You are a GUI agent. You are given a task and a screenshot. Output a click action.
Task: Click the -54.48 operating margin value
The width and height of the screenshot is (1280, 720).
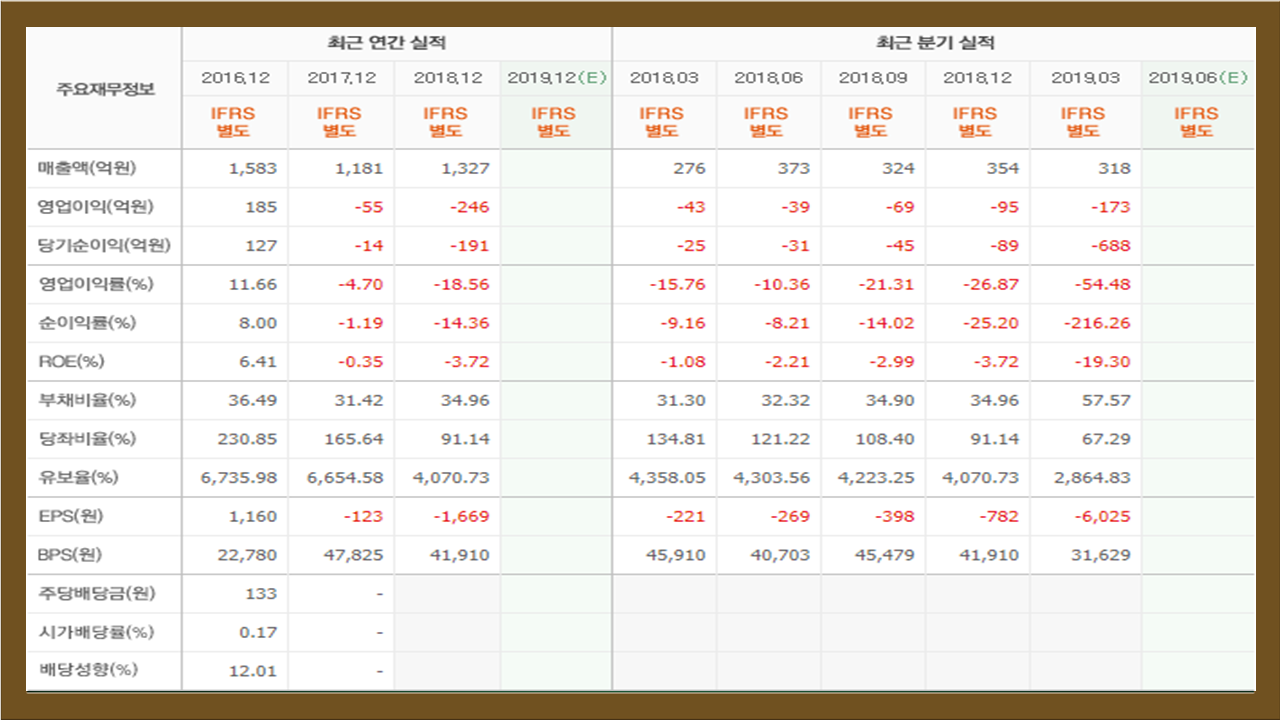[x=1103, y=284]
